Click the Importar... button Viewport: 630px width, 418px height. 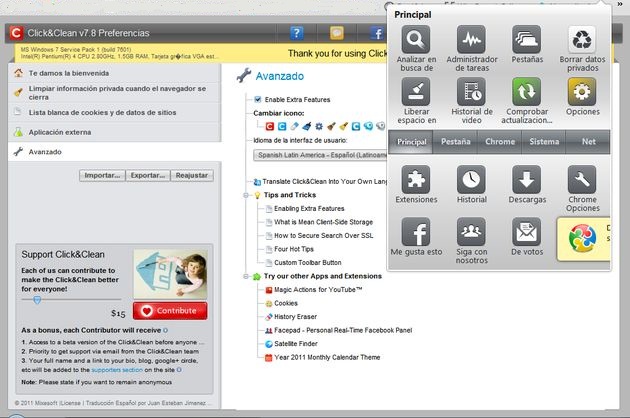click(x=102, y=176)
